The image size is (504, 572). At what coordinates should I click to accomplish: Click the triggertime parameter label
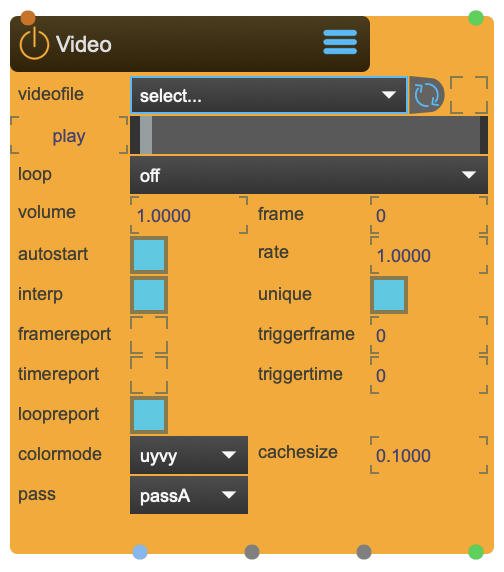point(300,375)
